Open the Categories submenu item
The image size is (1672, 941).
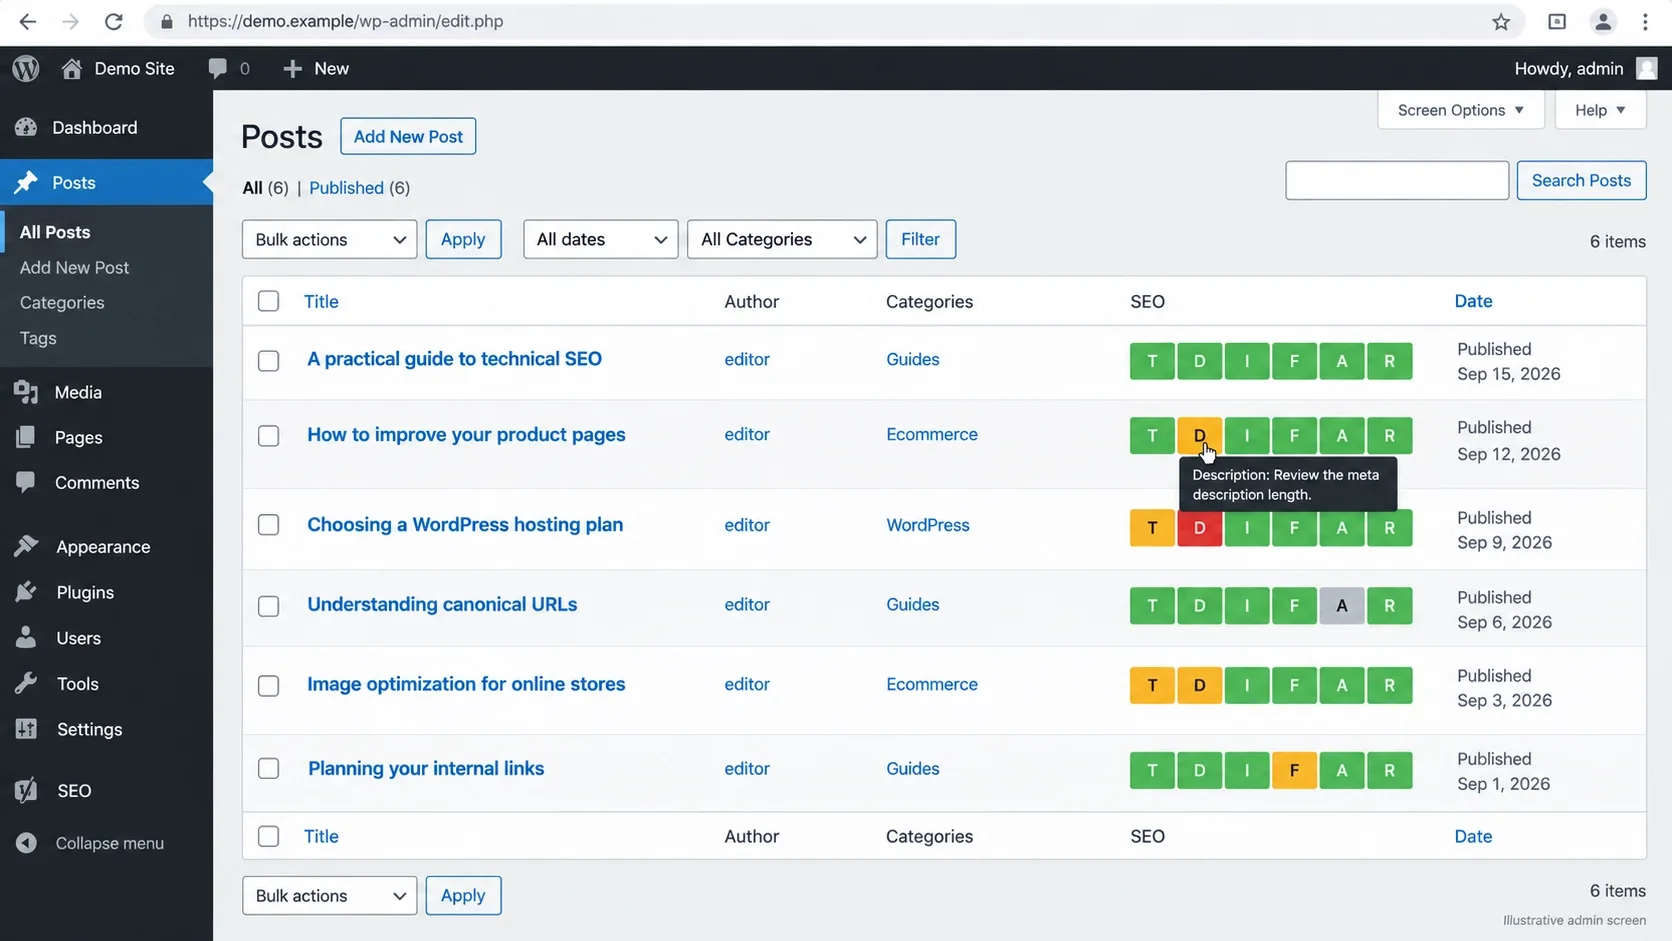(x=62, y=302)
